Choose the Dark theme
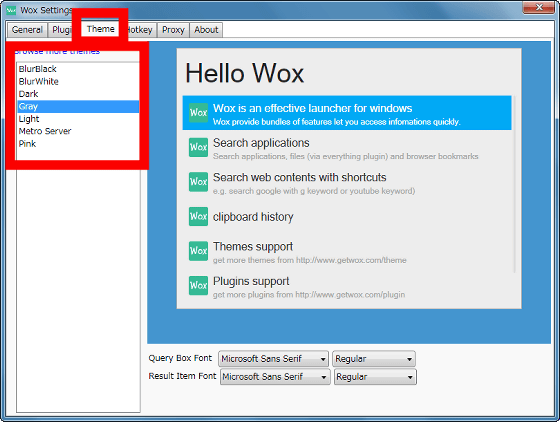 (78, 94)
